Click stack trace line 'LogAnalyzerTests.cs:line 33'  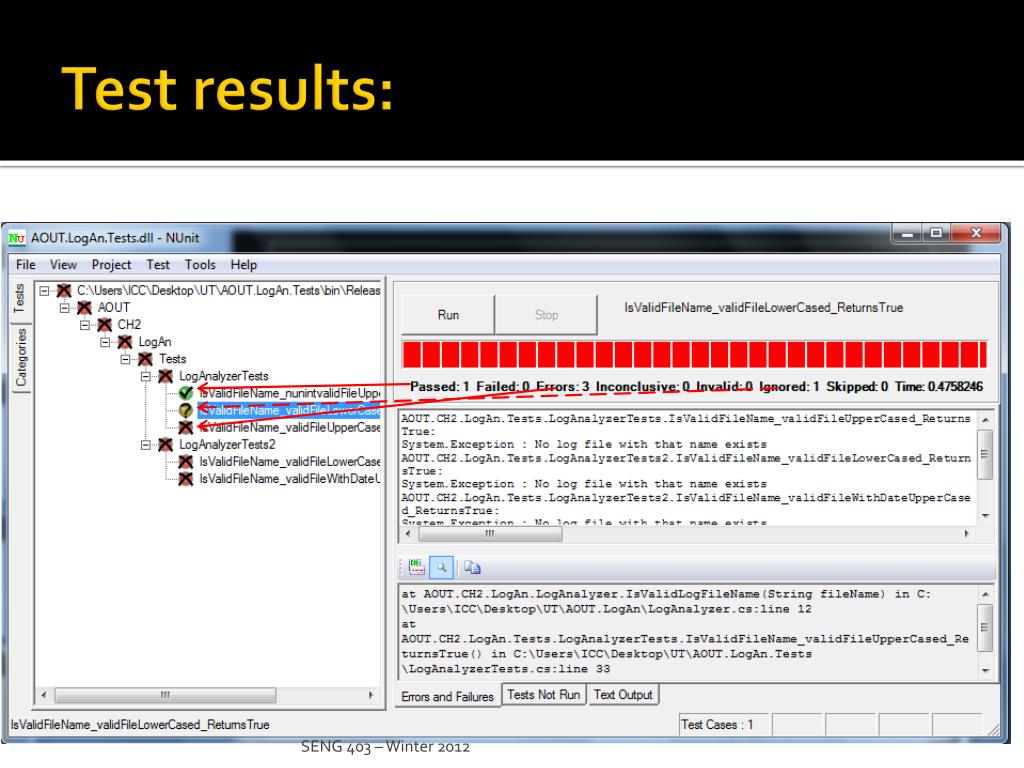coord(505,669)
